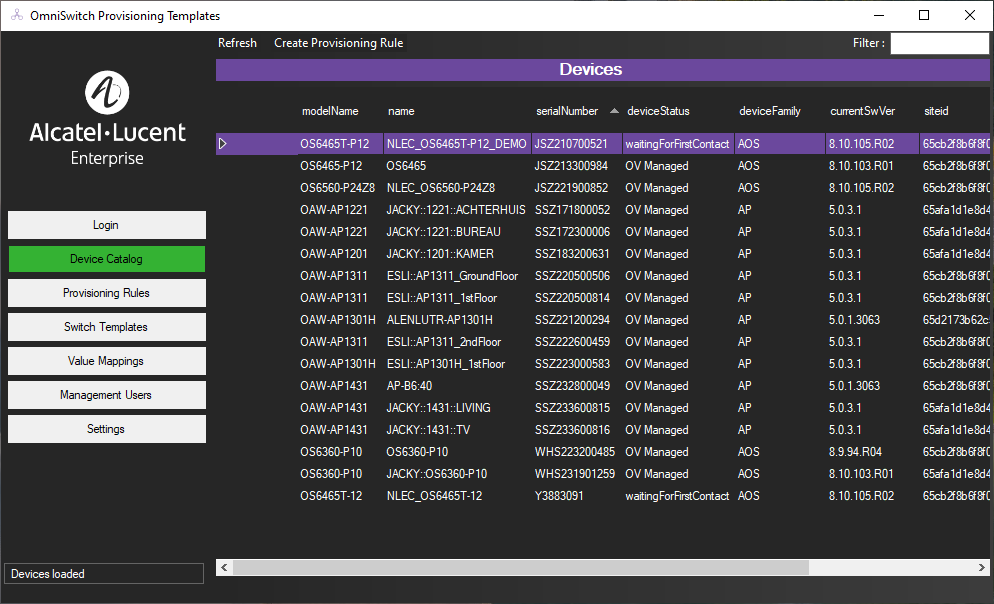Select JACKY::1431::LIVING device row

point(602,408)
